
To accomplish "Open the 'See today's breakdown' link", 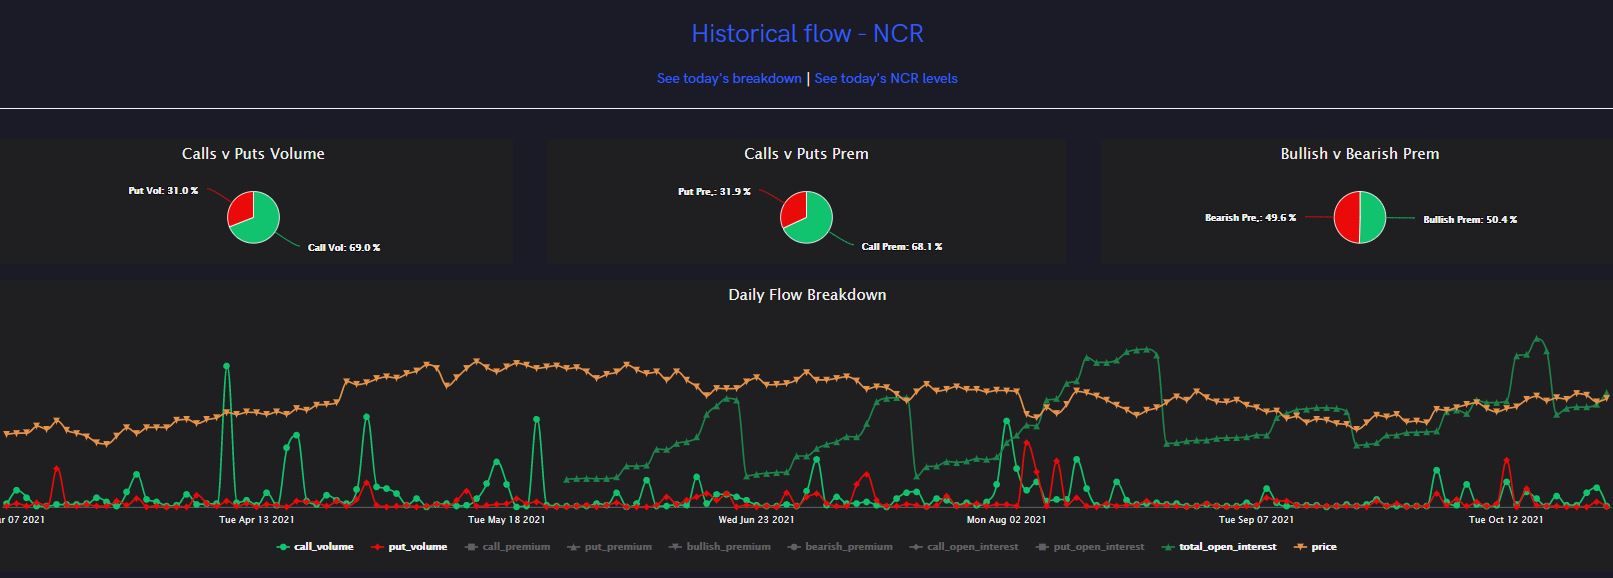I will [729, 78].
